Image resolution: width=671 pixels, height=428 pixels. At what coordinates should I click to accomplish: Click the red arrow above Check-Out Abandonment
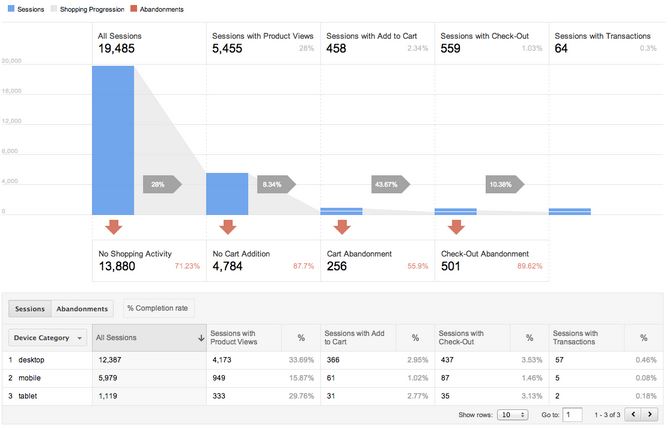click(455, 227)
